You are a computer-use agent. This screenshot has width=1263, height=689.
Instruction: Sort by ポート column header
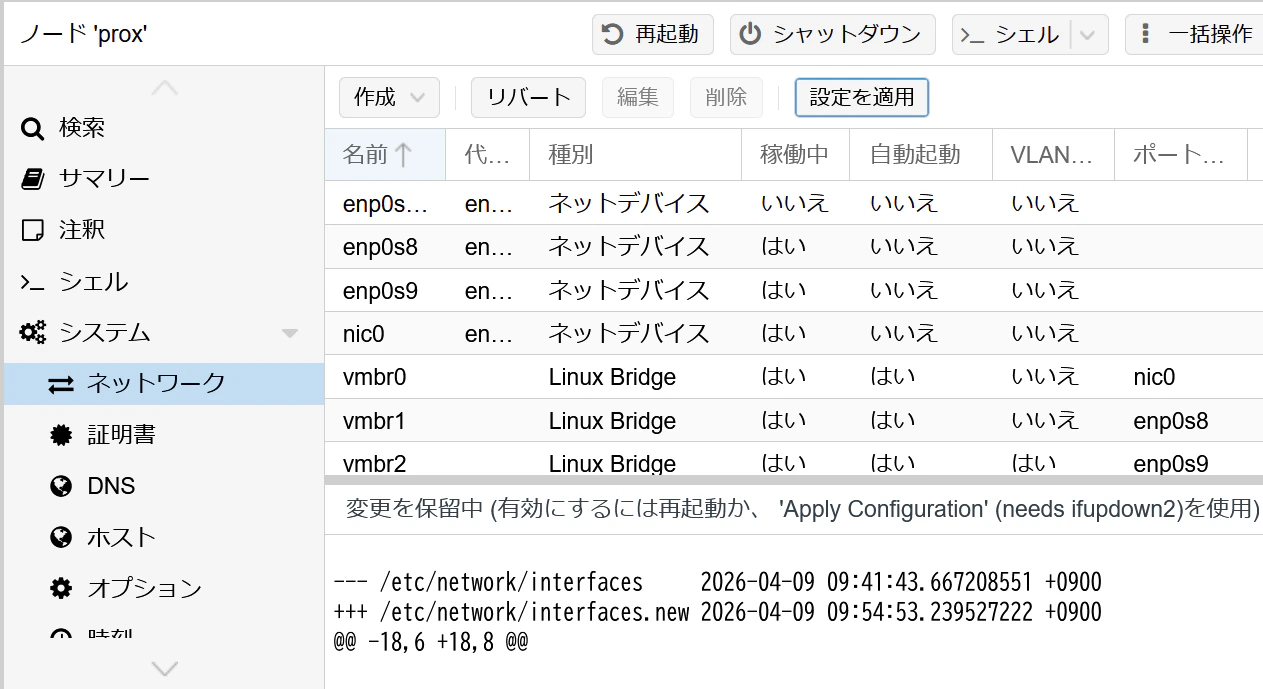pyautogui.click(x=1181, y=154)
